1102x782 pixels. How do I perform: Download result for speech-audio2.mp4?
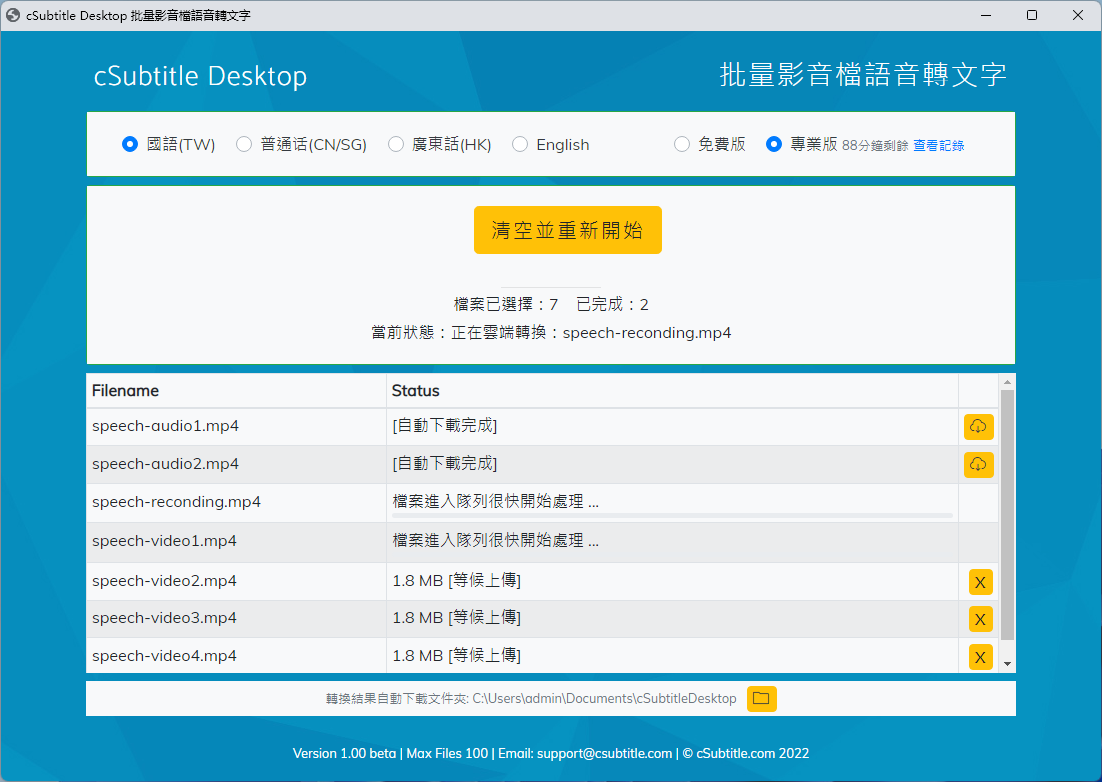tap(978, 464)
